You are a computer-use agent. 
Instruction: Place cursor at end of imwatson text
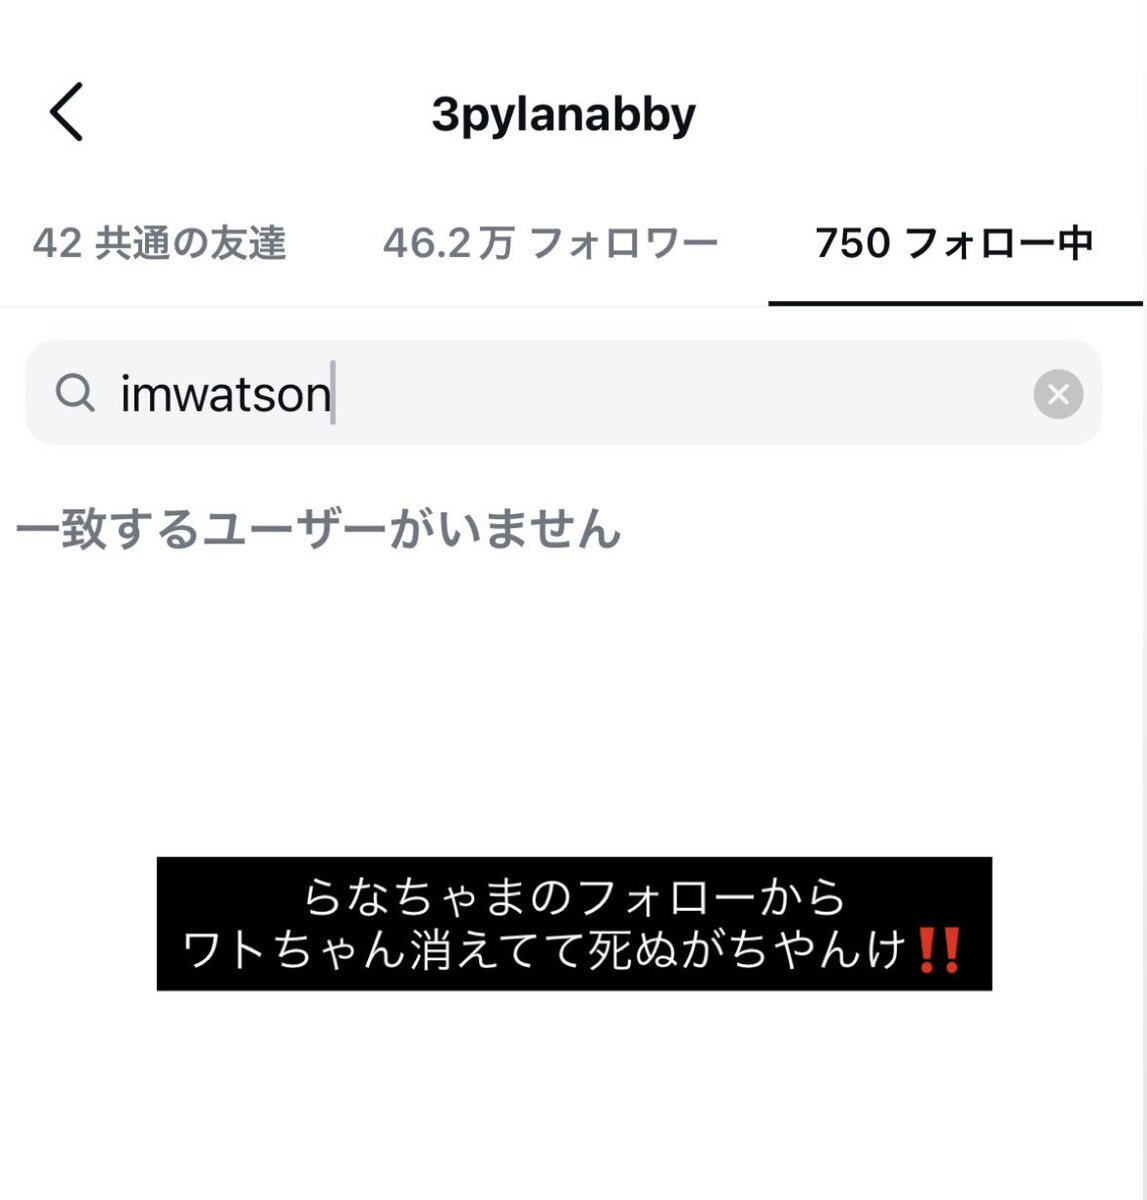[x=333, y=393]
